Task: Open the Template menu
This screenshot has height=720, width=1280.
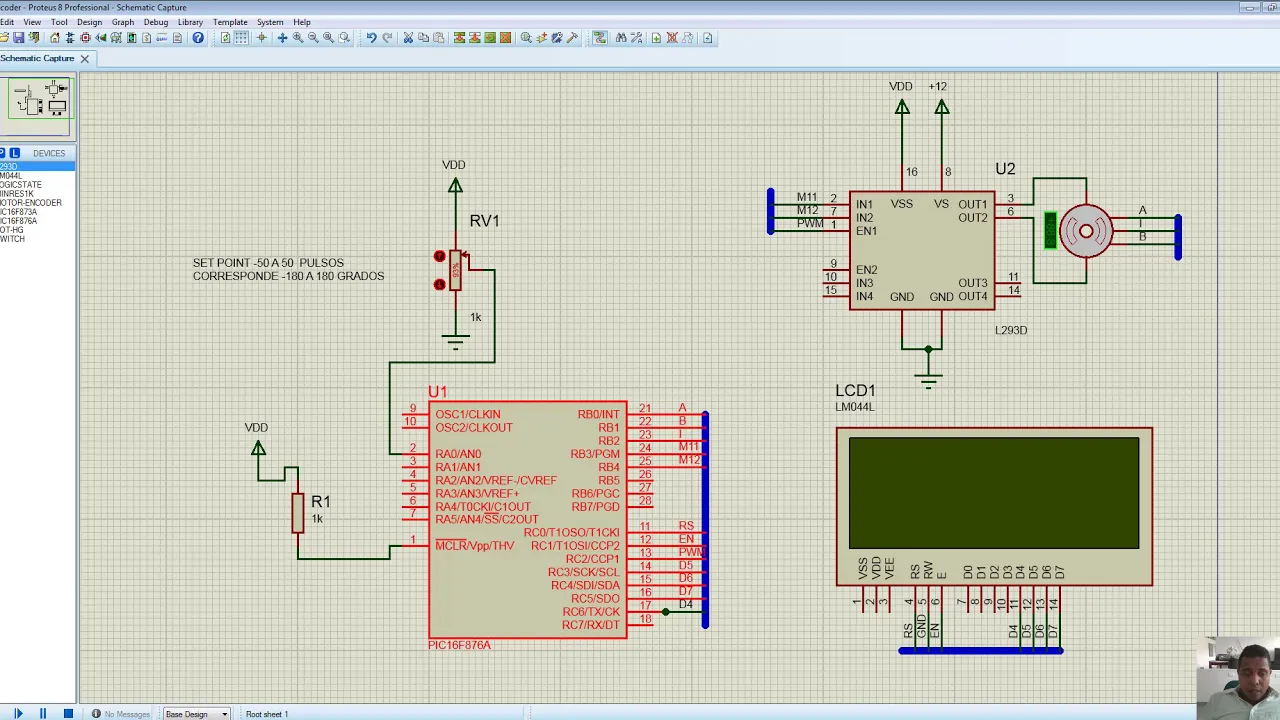Action: [x=230, y=22]
